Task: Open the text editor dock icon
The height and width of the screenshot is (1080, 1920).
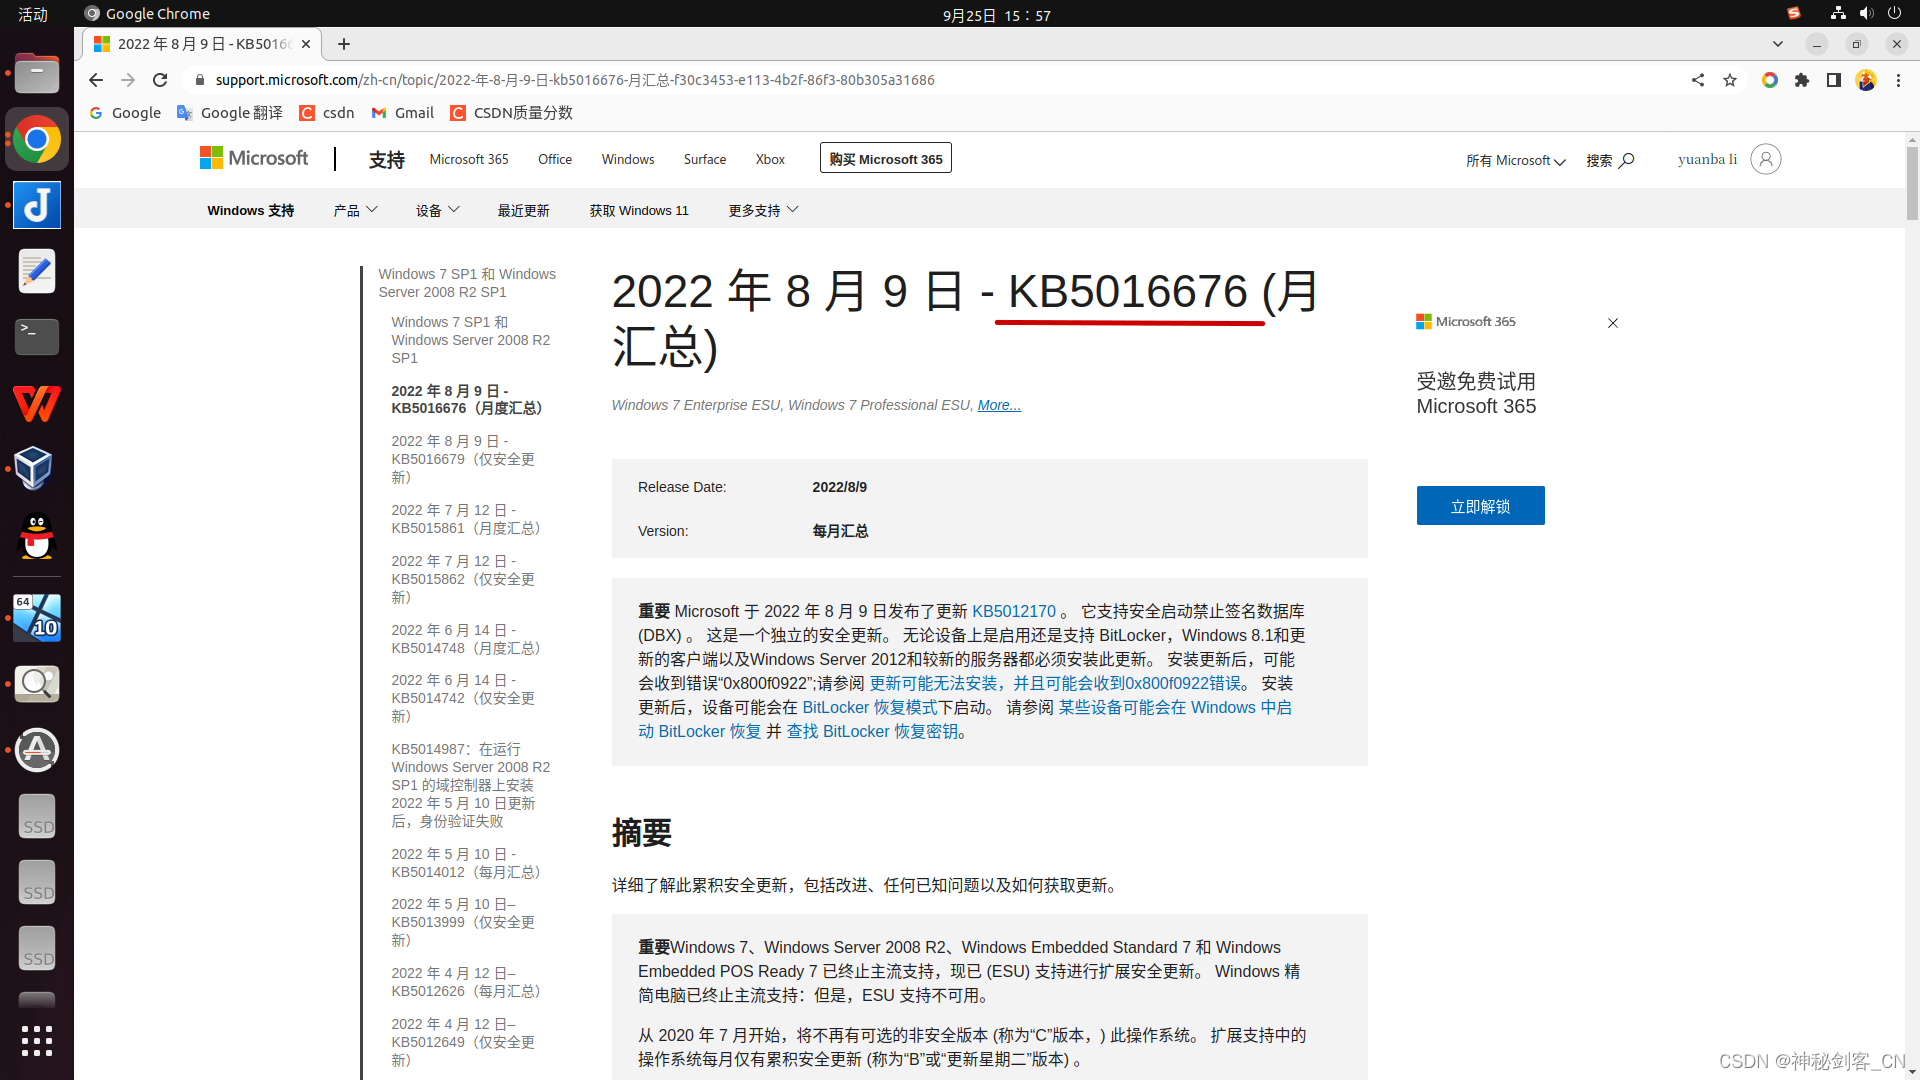Action: pyautogui.click(x=37, y=271)
